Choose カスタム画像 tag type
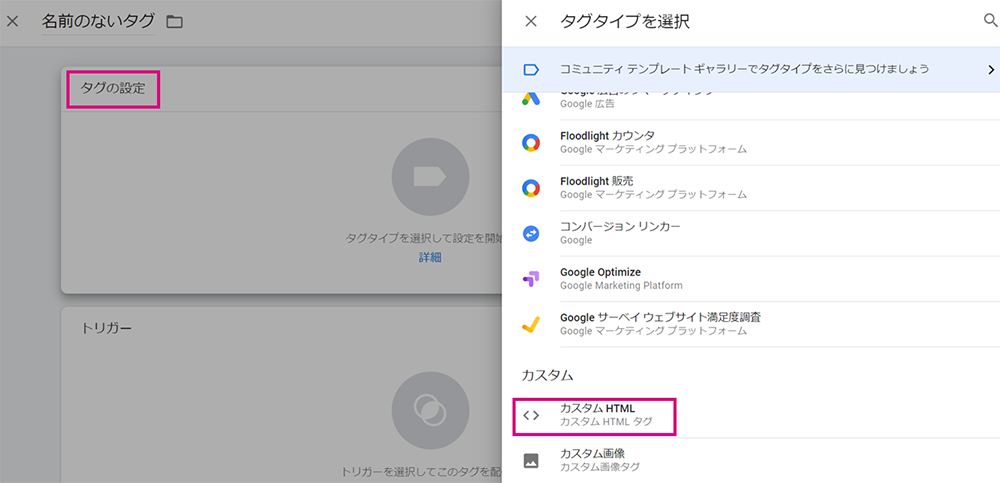Image resolution: width=1000 pixels, height=483 pixels. tap(751, 460)
